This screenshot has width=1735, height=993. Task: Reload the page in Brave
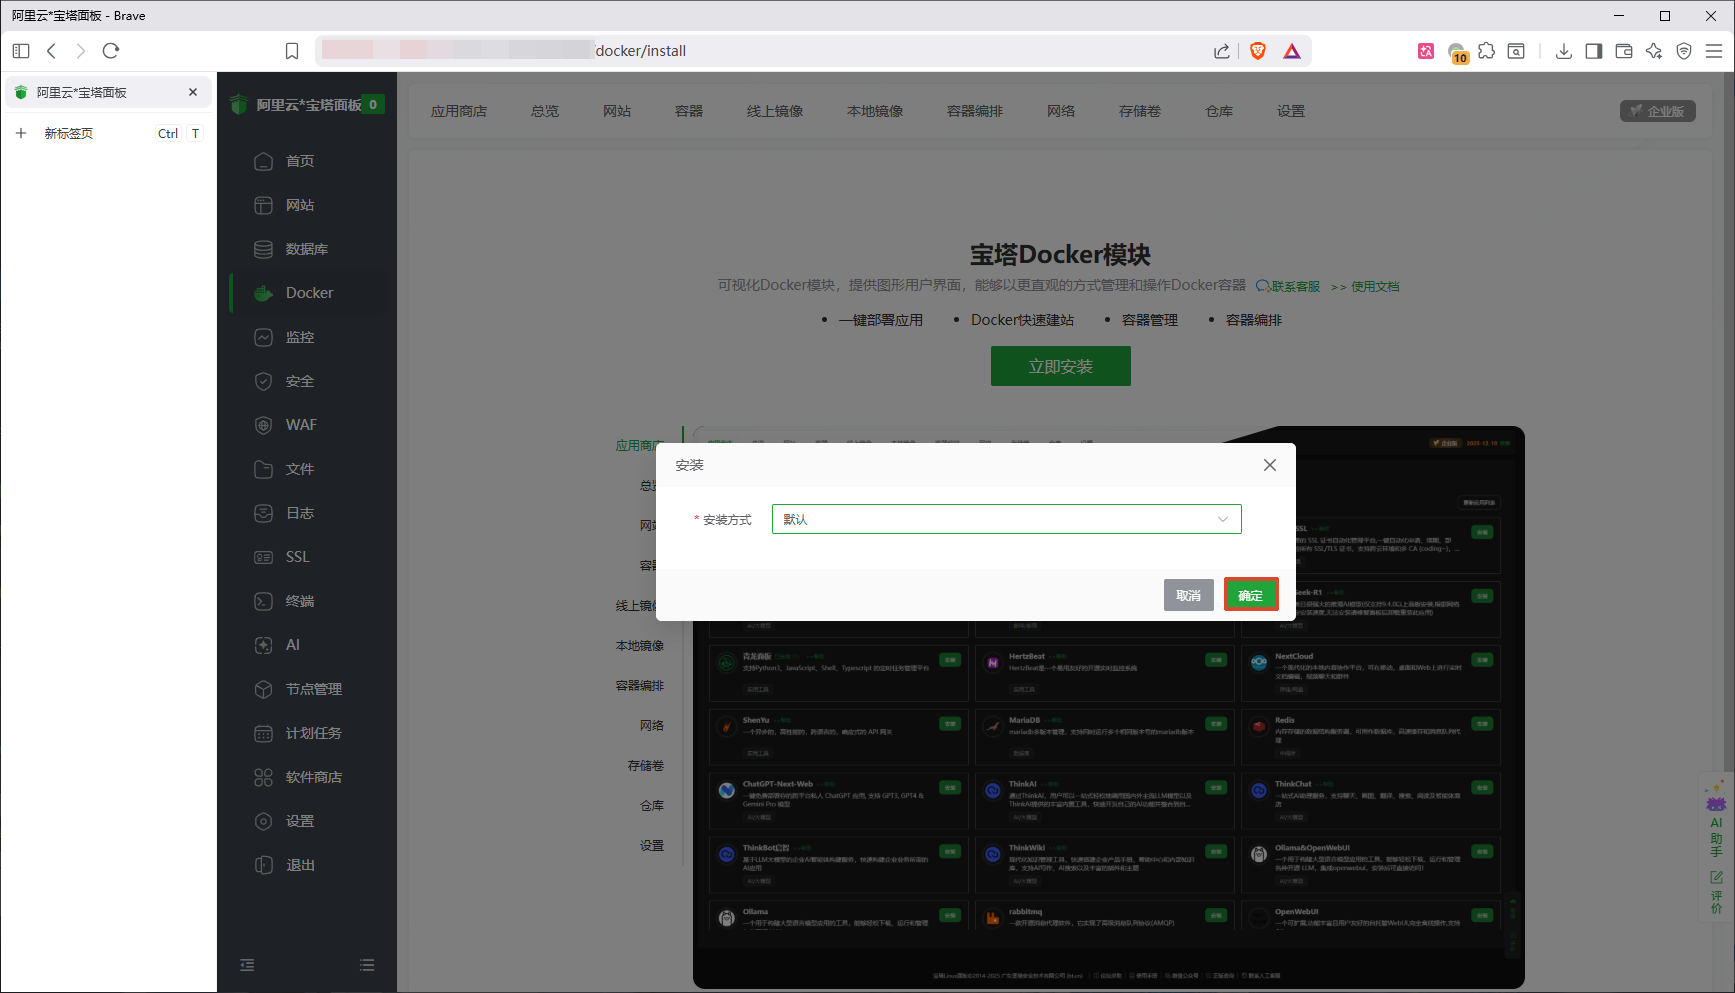tap(111, 51)
